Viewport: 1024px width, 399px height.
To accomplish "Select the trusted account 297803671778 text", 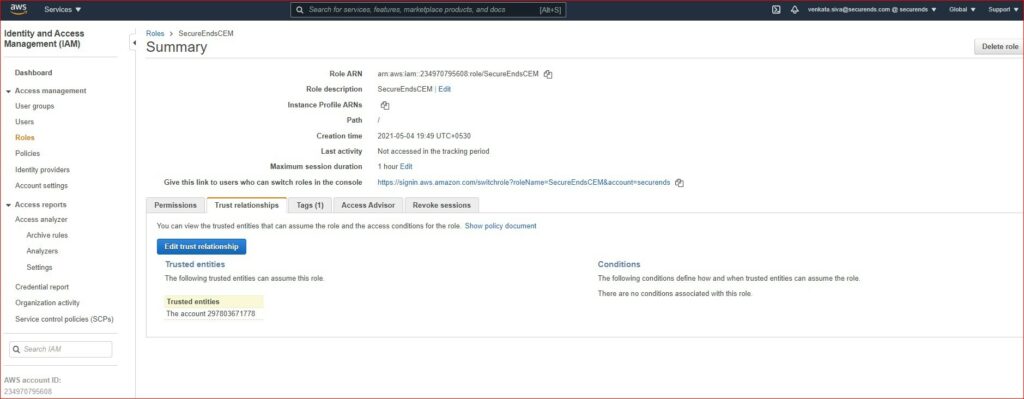I will tap(211, 314).
